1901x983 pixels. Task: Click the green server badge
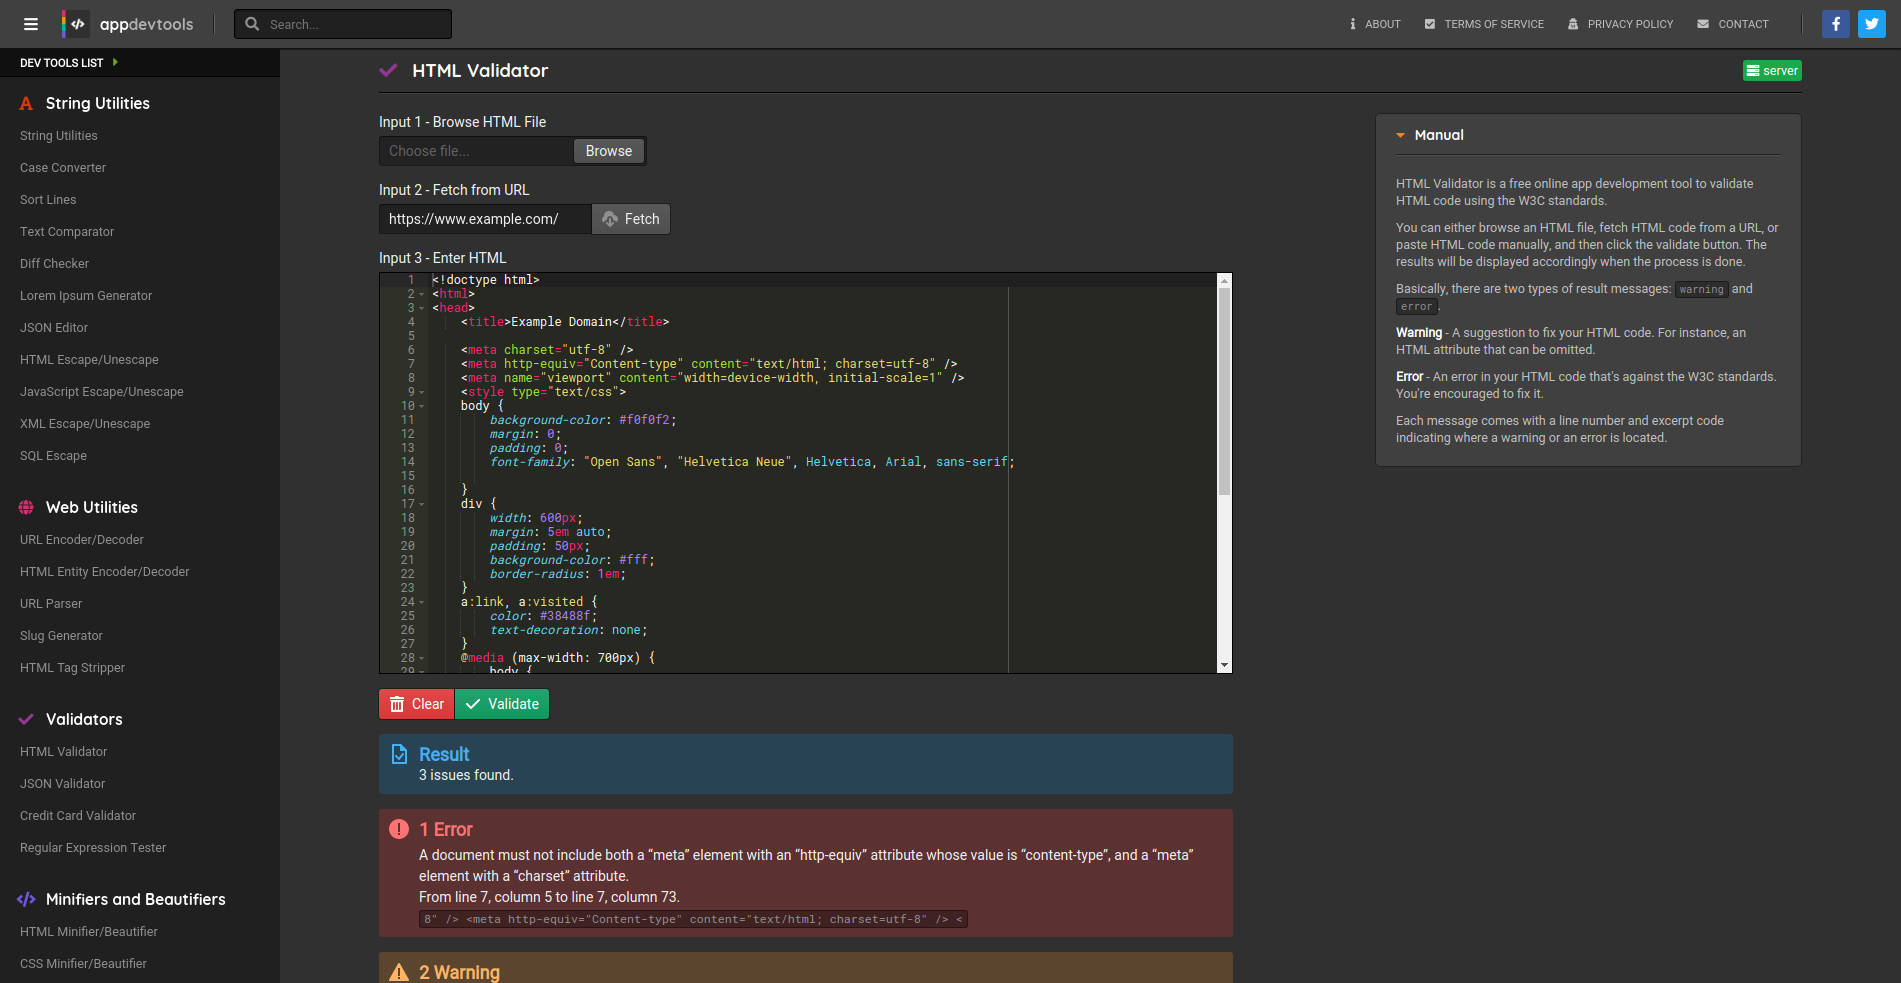1772,71
